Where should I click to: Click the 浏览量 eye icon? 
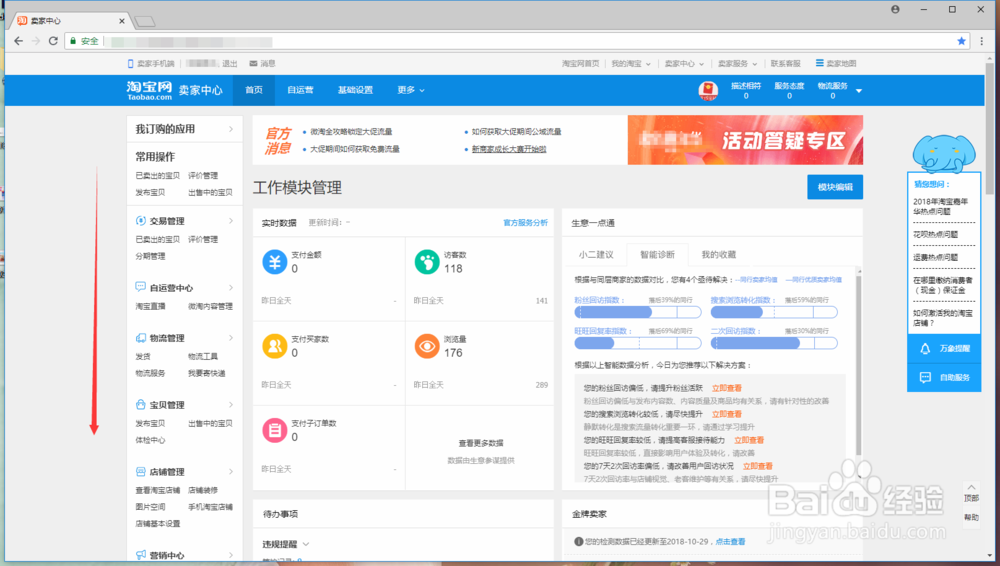pos(427,346)
